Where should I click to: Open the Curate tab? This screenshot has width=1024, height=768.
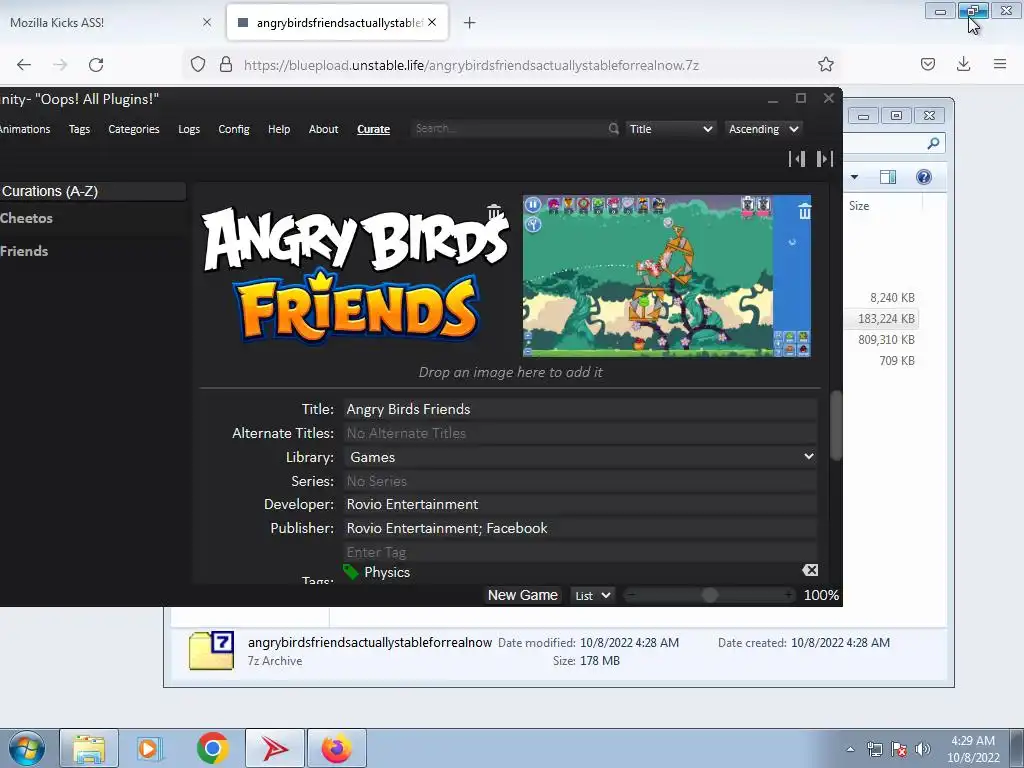point(374,129)
